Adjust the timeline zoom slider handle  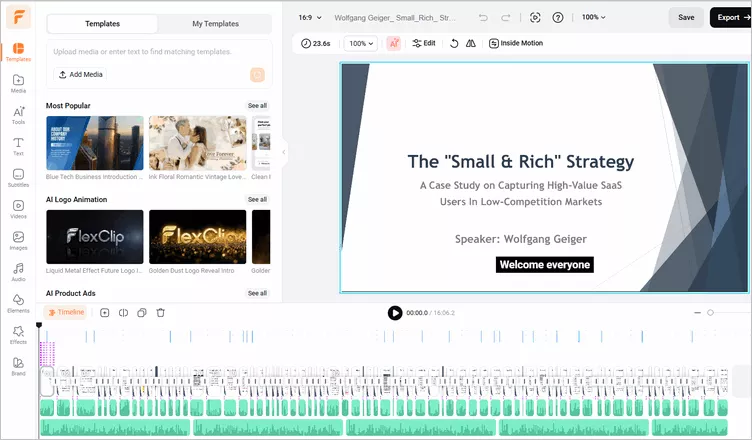point(710,313)
